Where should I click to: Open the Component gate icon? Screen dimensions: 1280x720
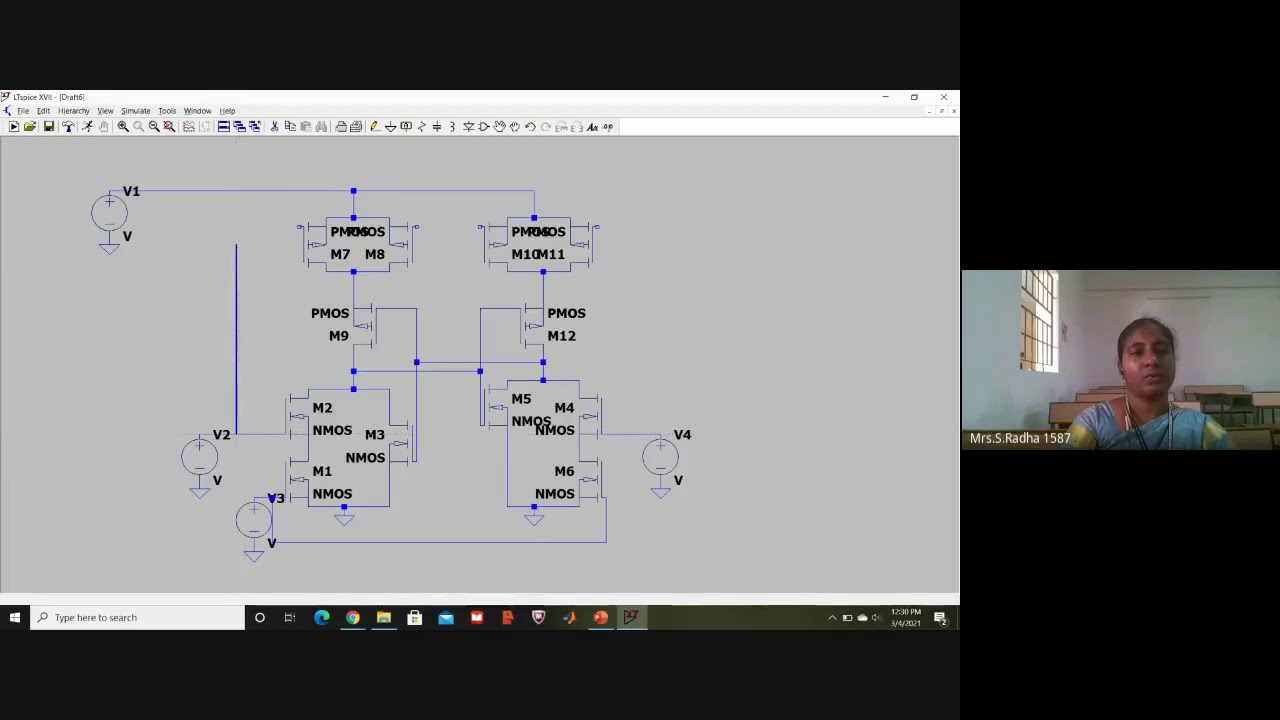(483, 127)
